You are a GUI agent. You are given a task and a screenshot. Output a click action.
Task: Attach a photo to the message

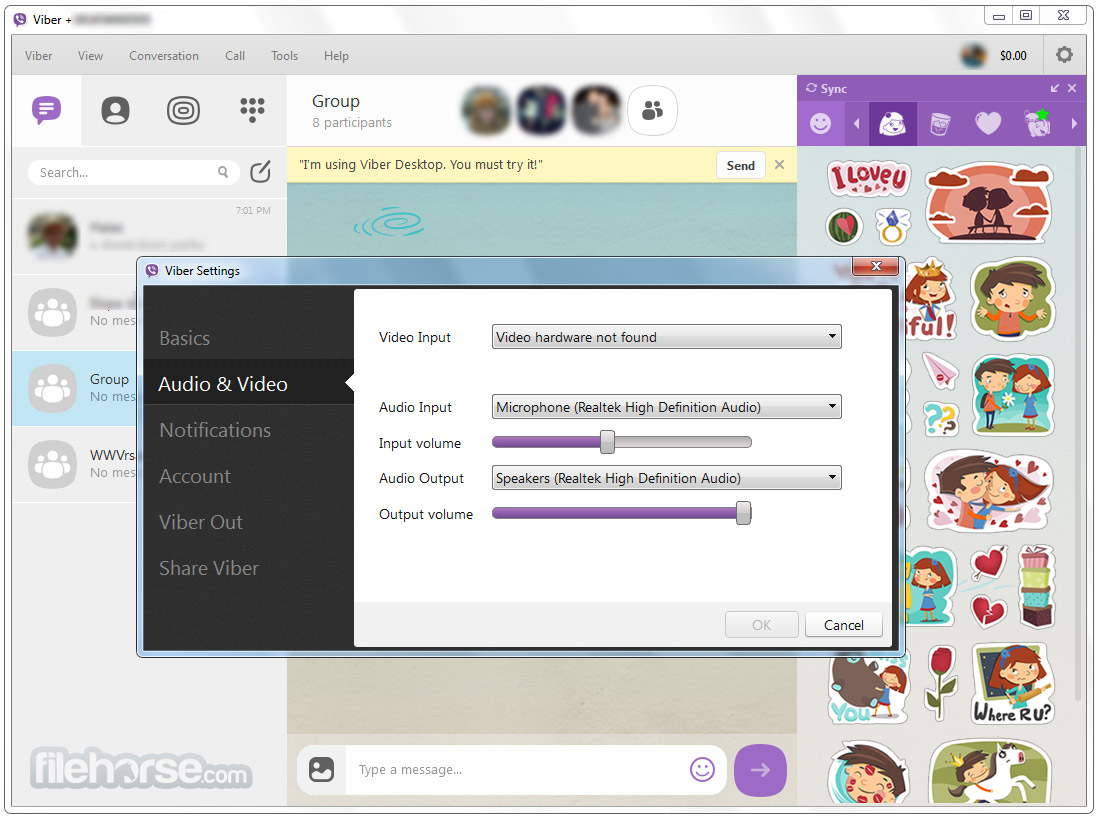pos(321,769)
